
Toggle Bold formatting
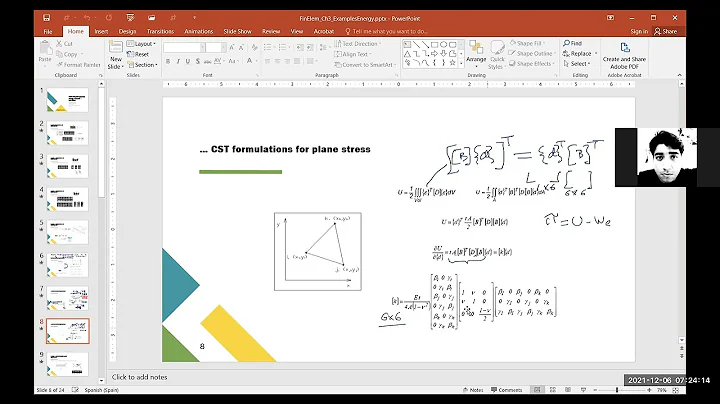168,61
